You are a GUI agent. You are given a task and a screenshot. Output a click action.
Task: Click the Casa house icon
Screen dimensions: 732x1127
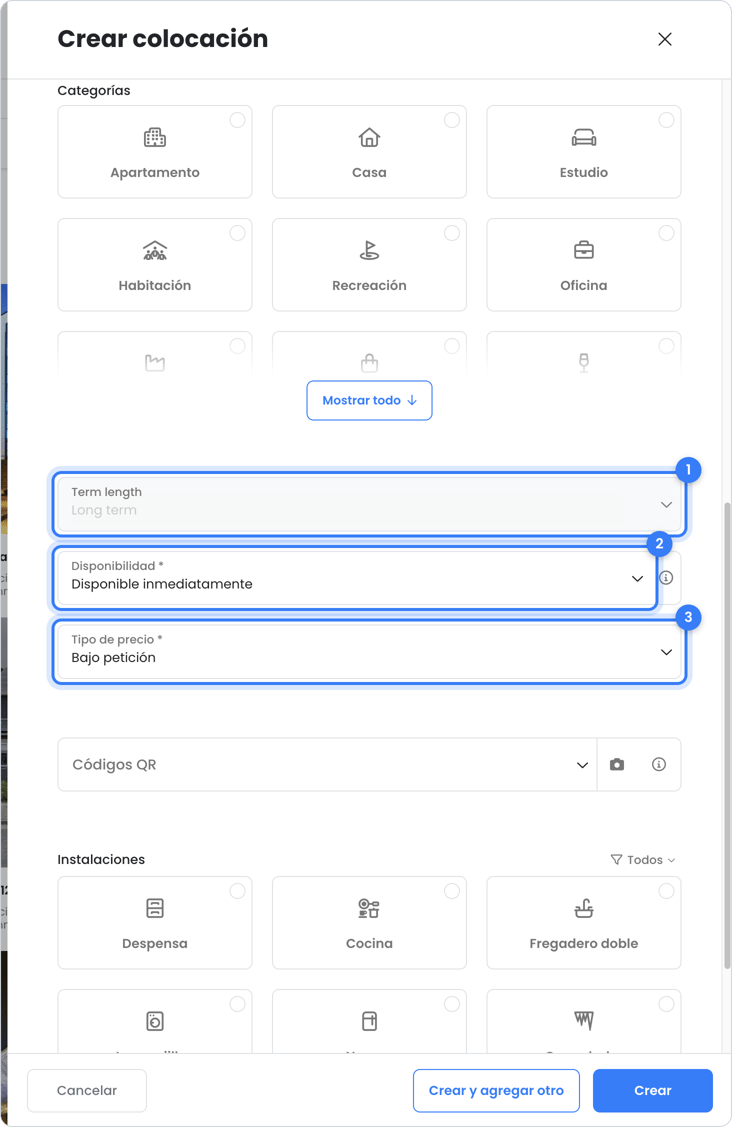(x=369, y=137)
